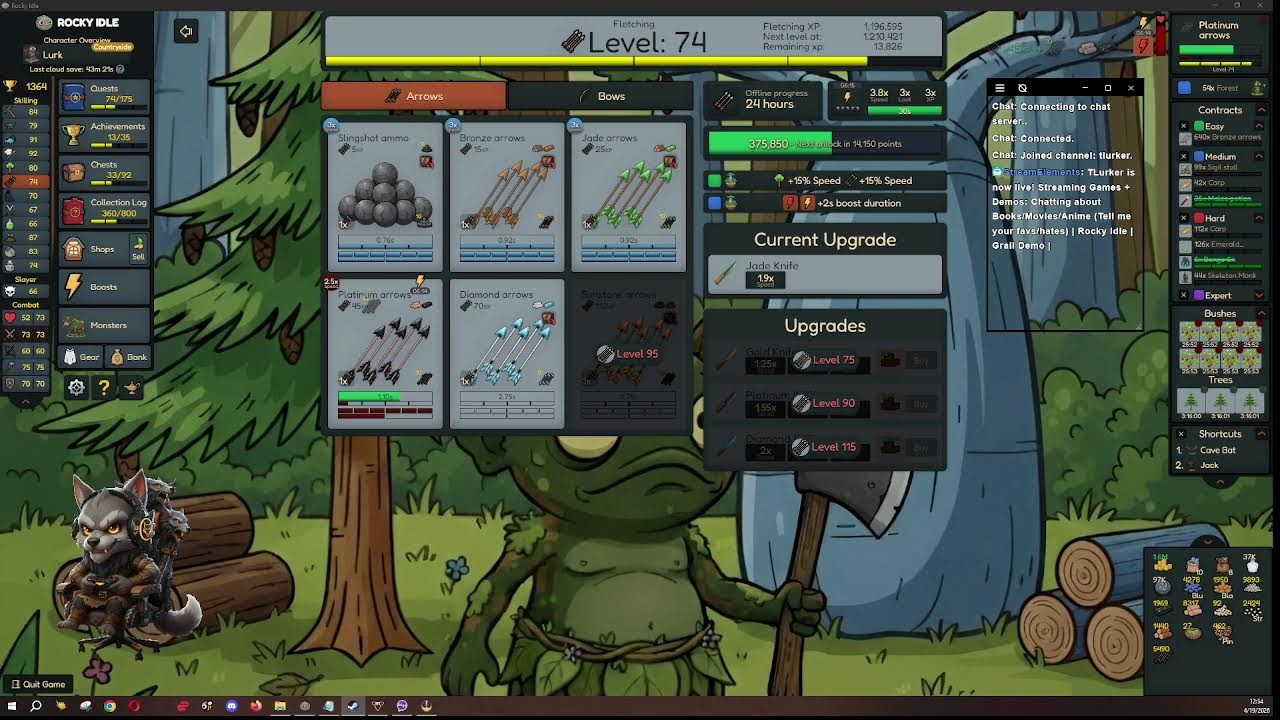
Task: Click the genie lamp icon
Action: tap(131, 387)
